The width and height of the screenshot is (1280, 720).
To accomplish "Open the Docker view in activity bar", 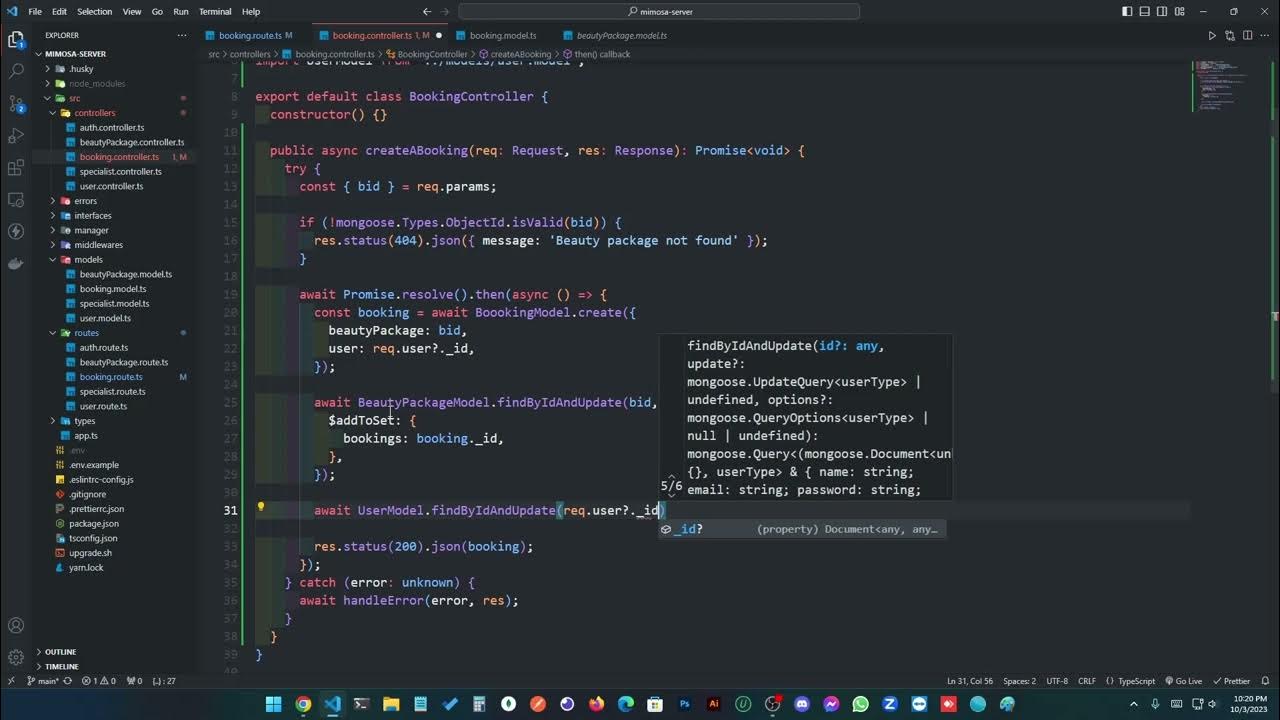I will click(16, 263).
